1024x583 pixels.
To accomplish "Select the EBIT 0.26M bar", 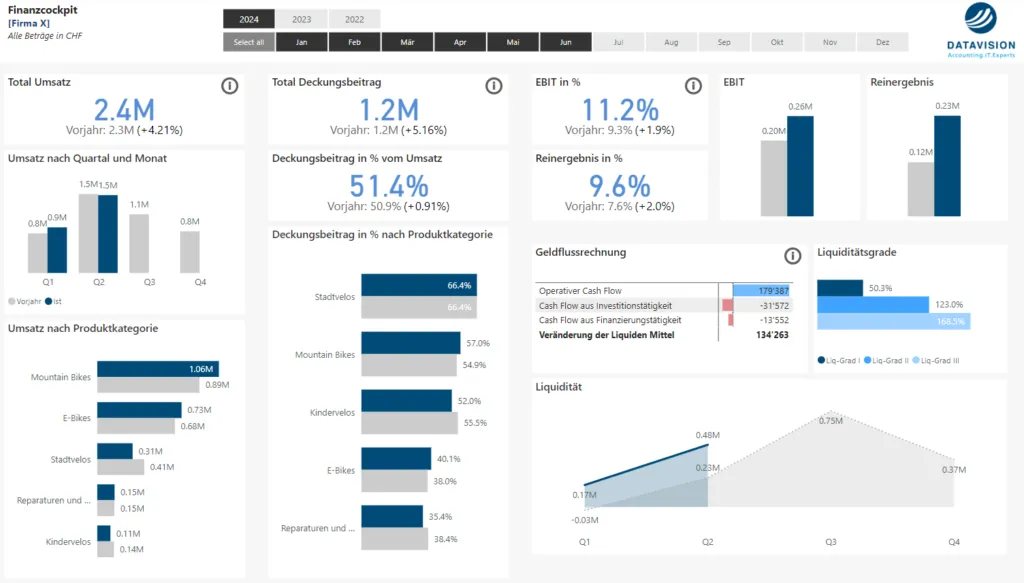I will pos(800,166).
